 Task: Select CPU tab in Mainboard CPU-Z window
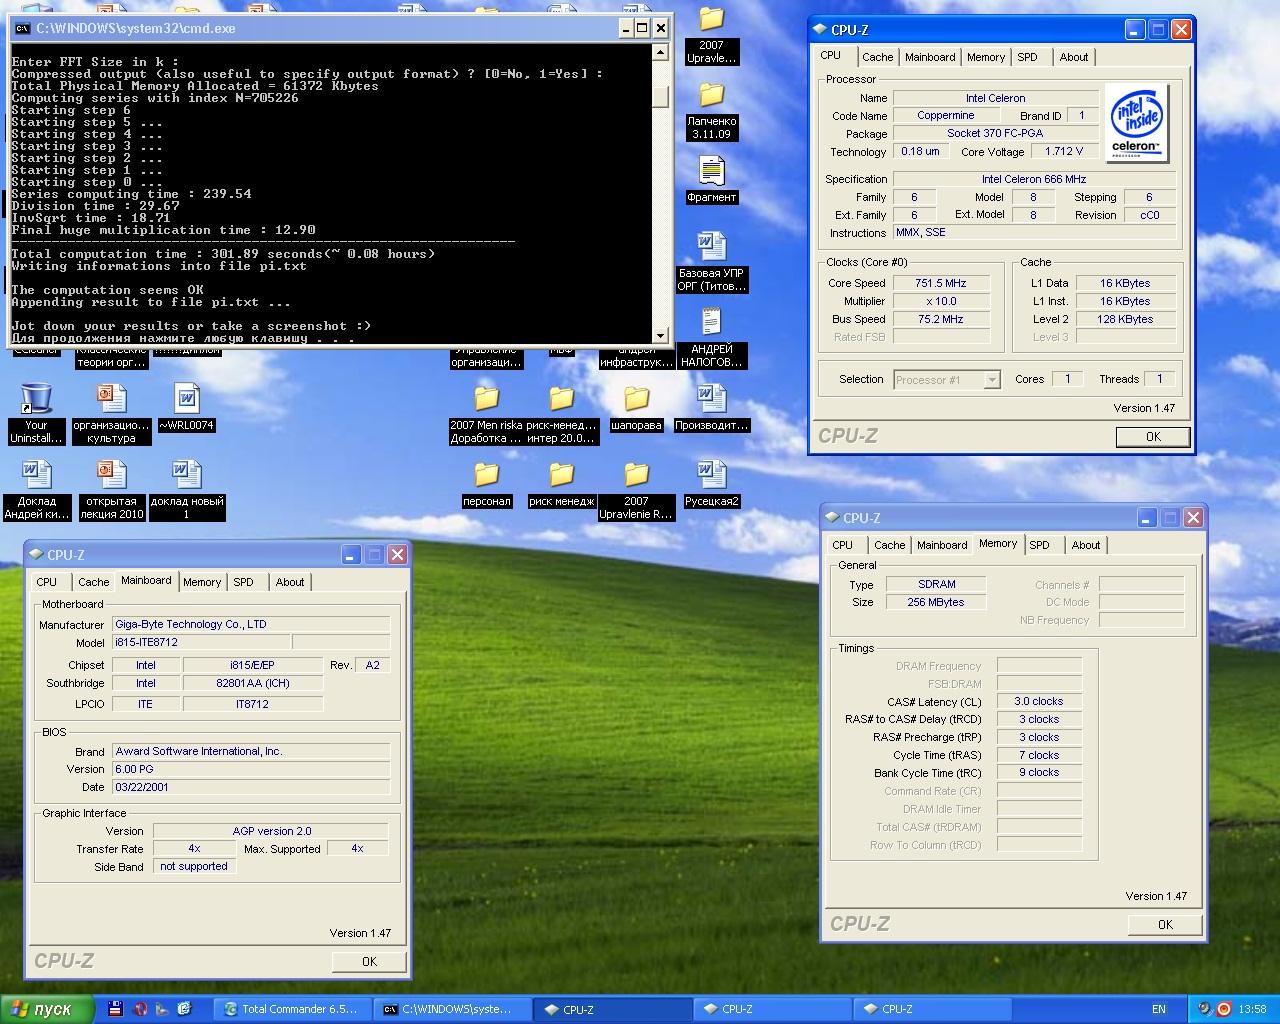coord(47,582)
